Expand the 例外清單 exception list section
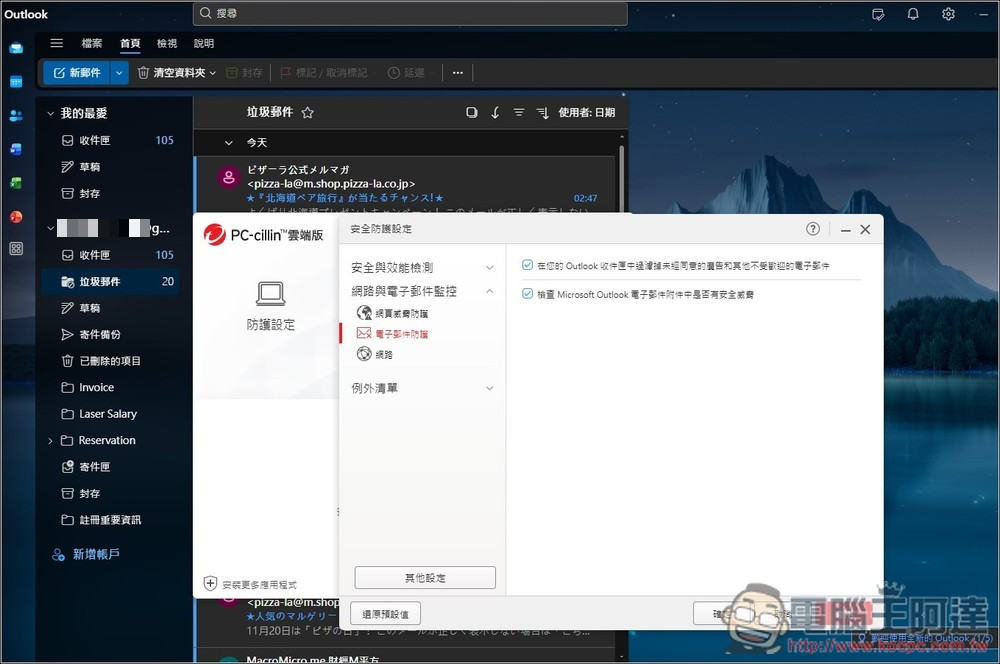 coord(489,388)
